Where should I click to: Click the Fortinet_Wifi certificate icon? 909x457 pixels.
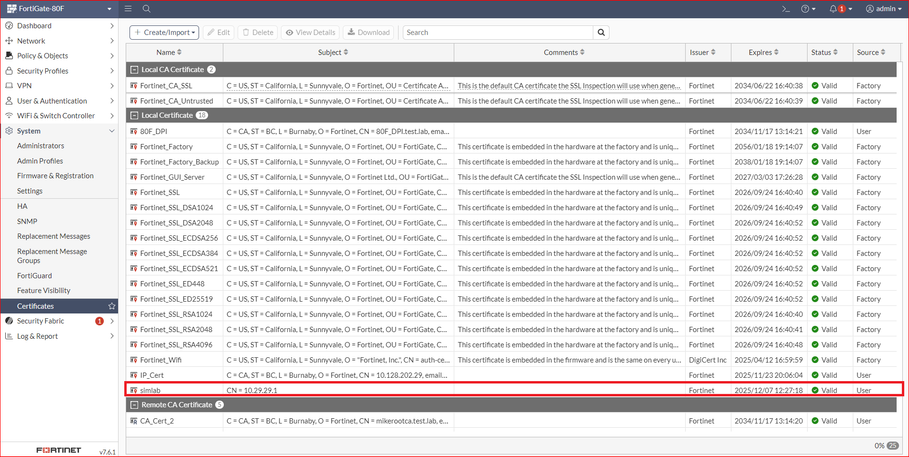click(x=134, y=360)
